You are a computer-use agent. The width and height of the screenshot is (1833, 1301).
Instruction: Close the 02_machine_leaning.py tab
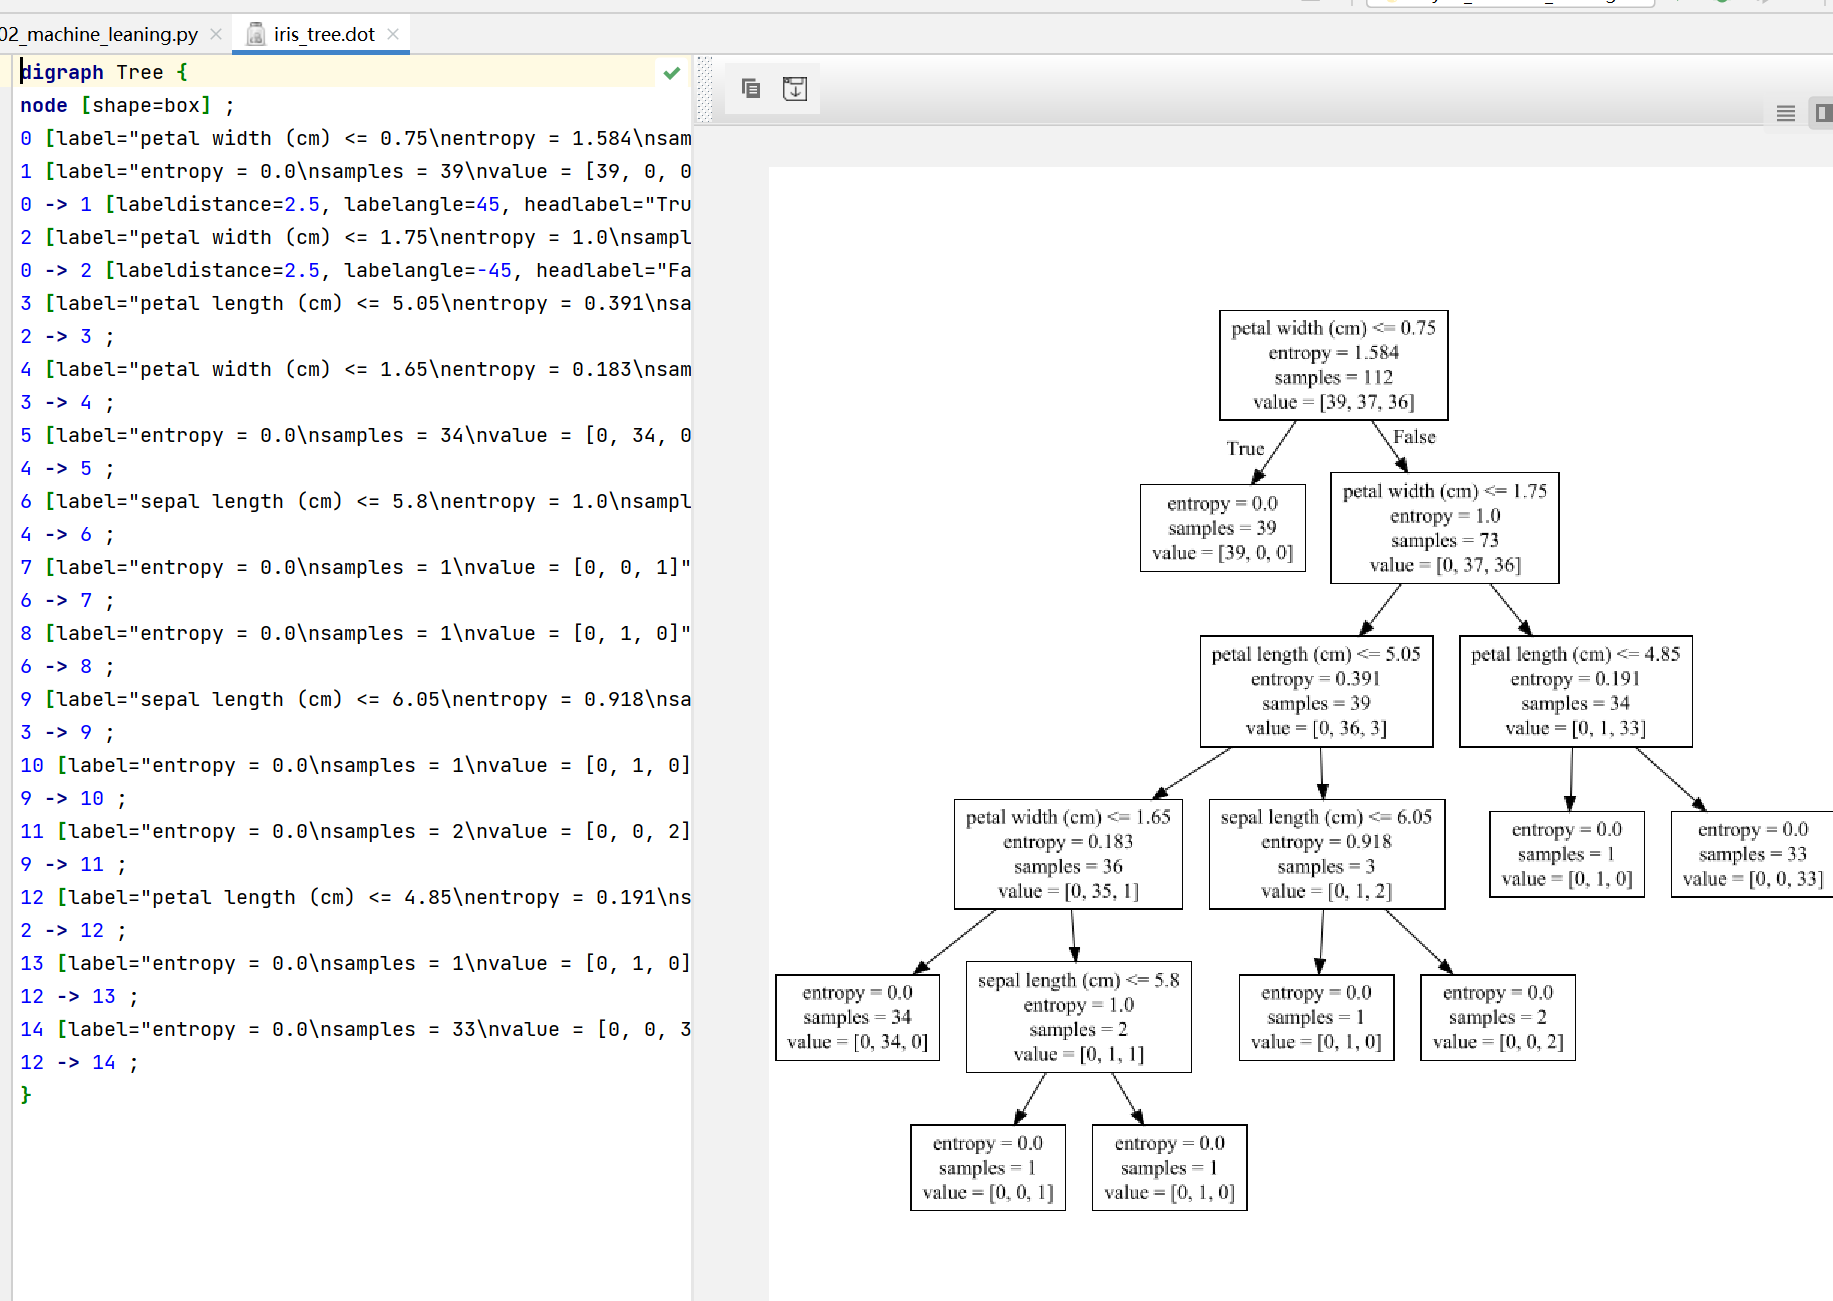click(216, 34)
